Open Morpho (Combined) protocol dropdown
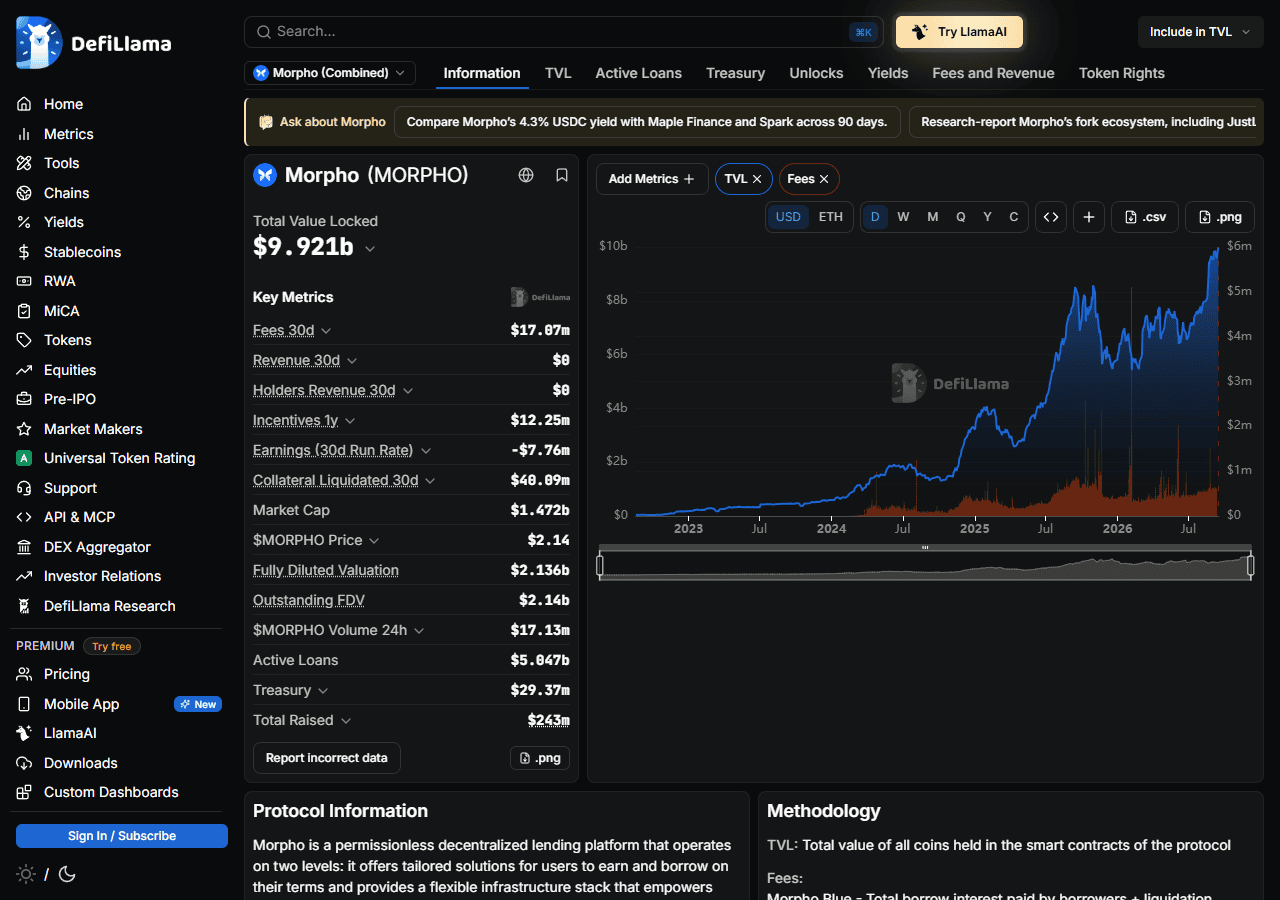The width and height of the screenshot is (1280, 900). [330, 73]
